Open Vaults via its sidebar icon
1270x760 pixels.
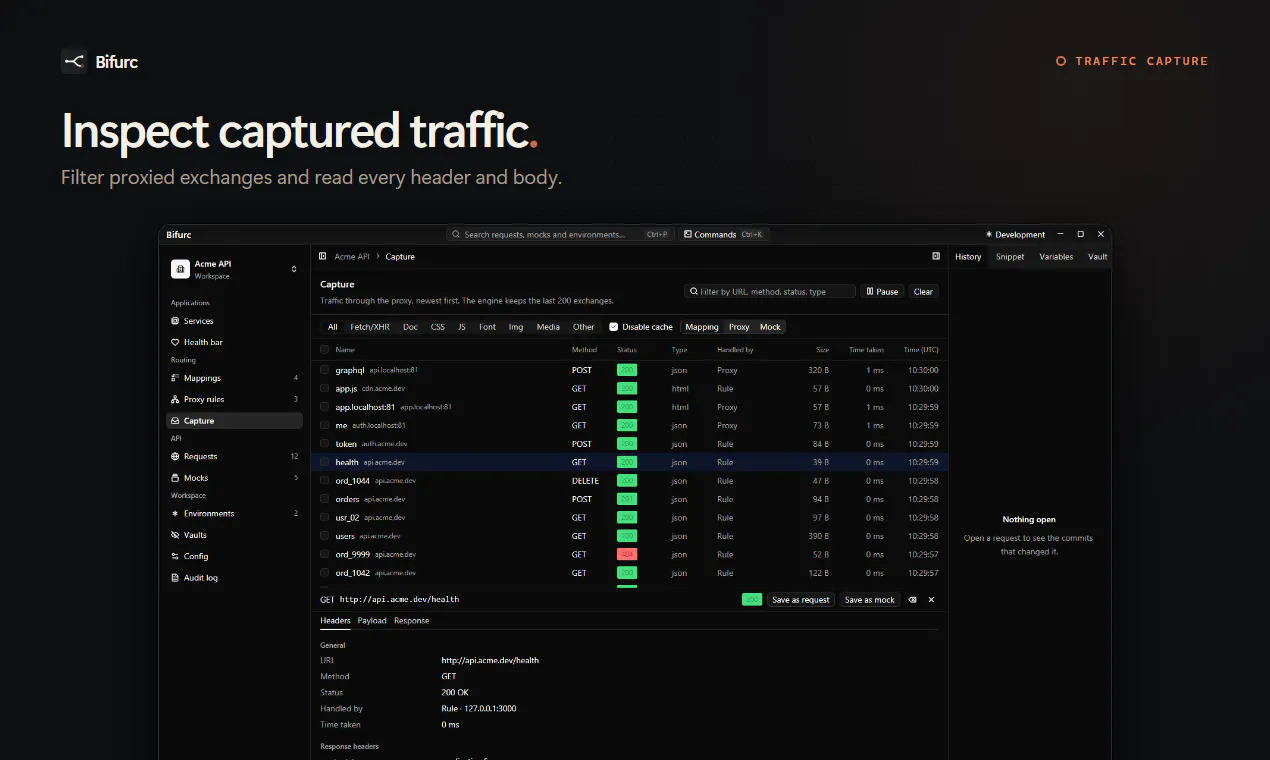175,535
